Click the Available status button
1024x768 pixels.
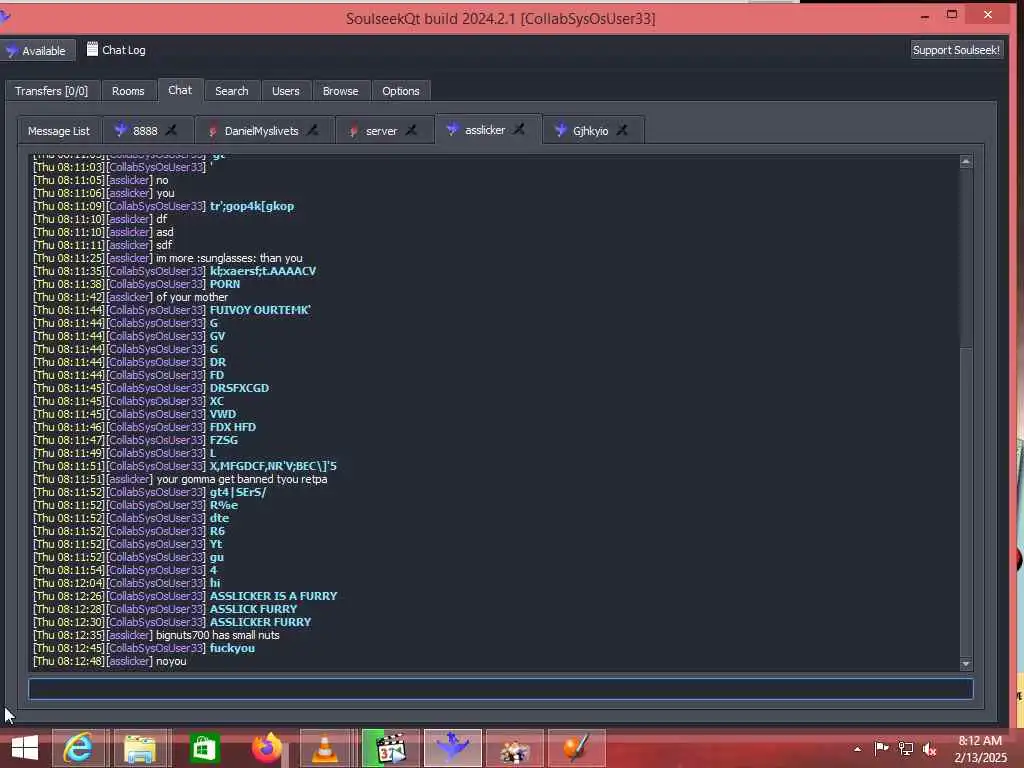tap(37, 50)
